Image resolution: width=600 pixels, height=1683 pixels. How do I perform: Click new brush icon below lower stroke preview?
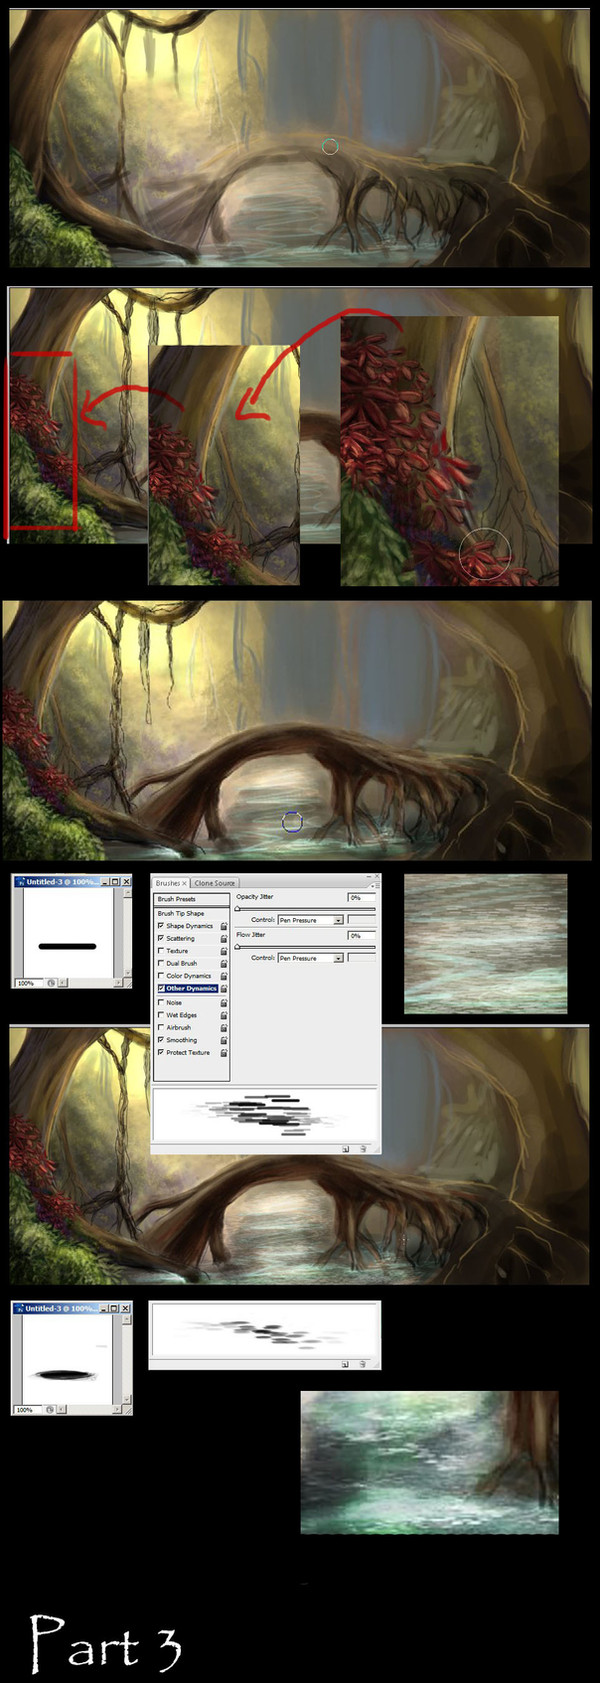click(x=345, y=1363)
